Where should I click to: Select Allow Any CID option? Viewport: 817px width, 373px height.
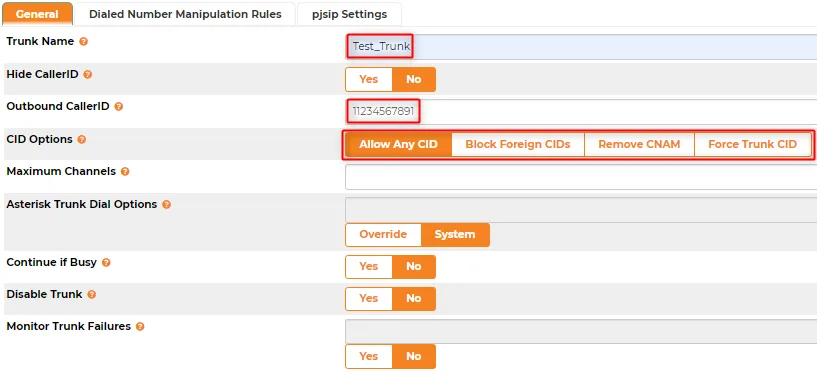click(x=398, y=144)
